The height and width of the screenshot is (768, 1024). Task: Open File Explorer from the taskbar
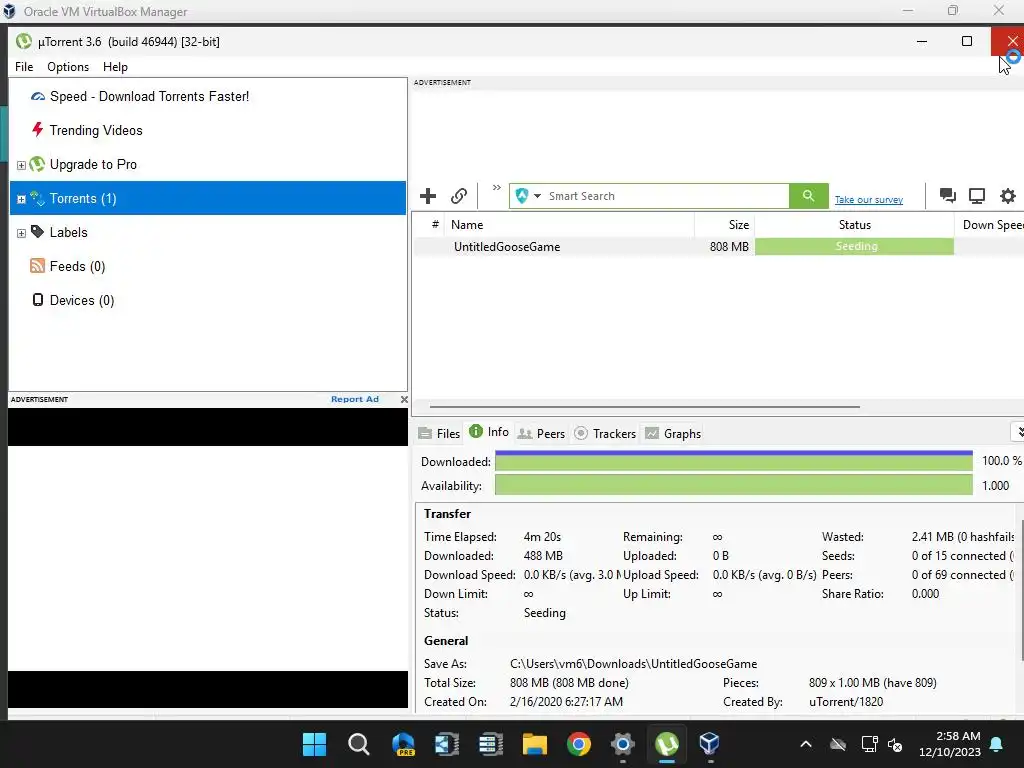point(534,744)
